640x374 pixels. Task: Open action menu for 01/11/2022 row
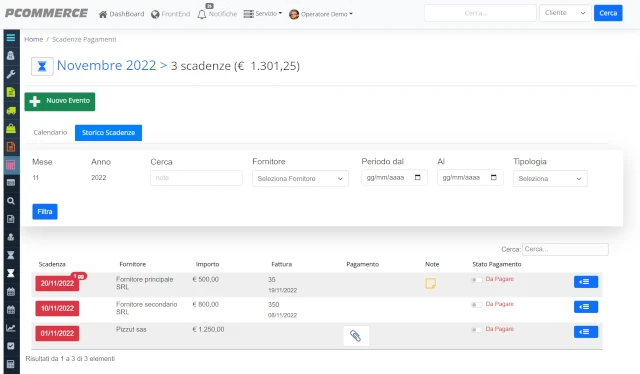pyautogui.click(x=586, y=332)
